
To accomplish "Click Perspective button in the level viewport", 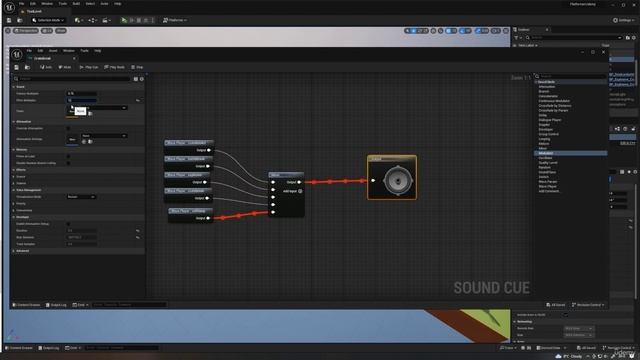I will click(25, 31).
